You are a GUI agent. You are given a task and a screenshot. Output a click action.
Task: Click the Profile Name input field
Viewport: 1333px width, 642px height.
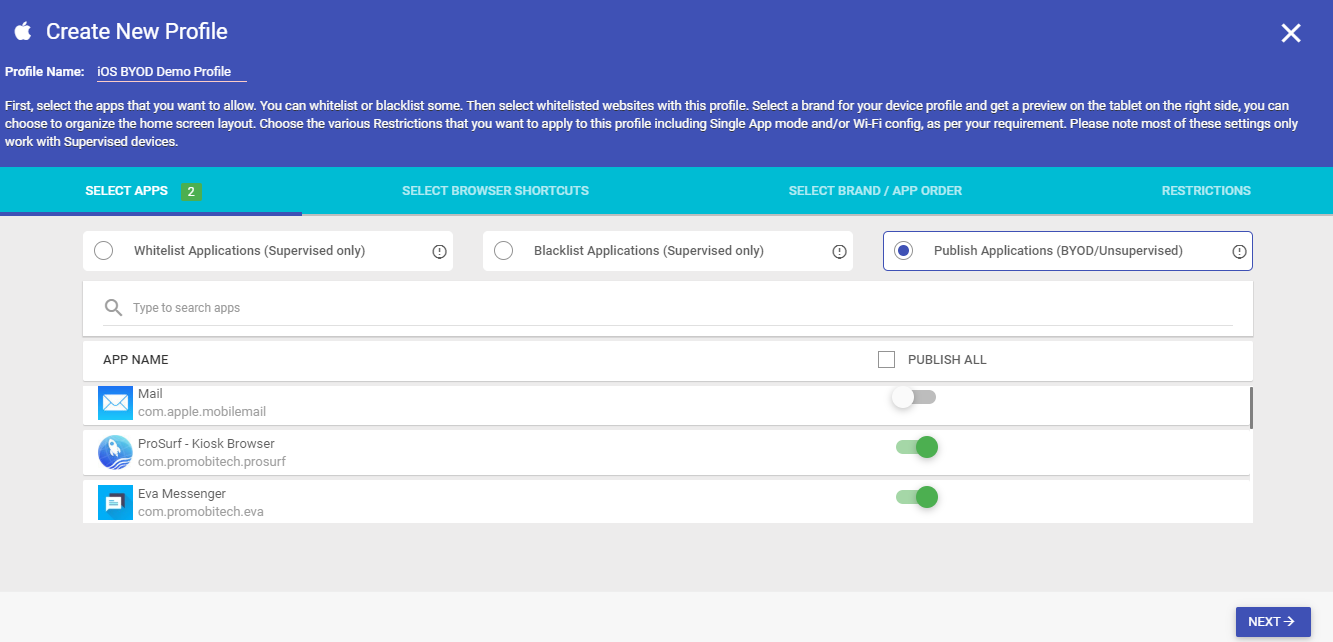click(x=170, y=72)
